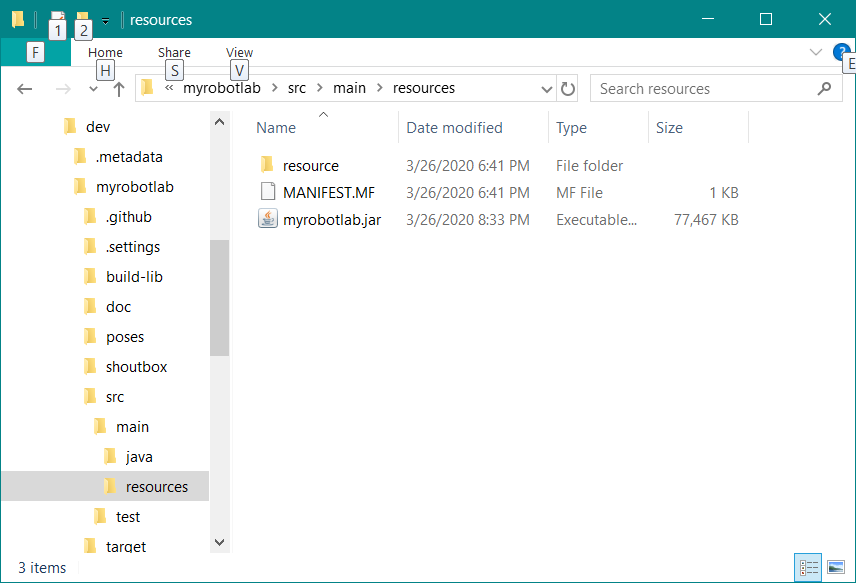Sort by Size column header
This screenshot has width=856, height=583.
point(669,128)
